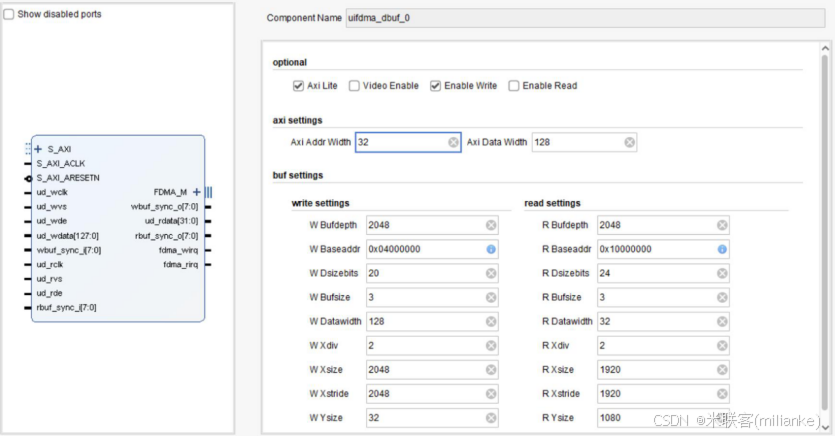Clear the R Dsizebits value
The width and height of the screenshot is (835, 436).
click(722, 273)
